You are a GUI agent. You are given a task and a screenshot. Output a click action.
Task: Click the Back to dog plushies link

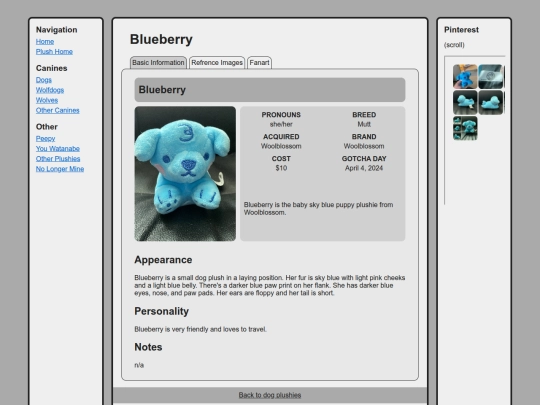[x=270, y=395]
